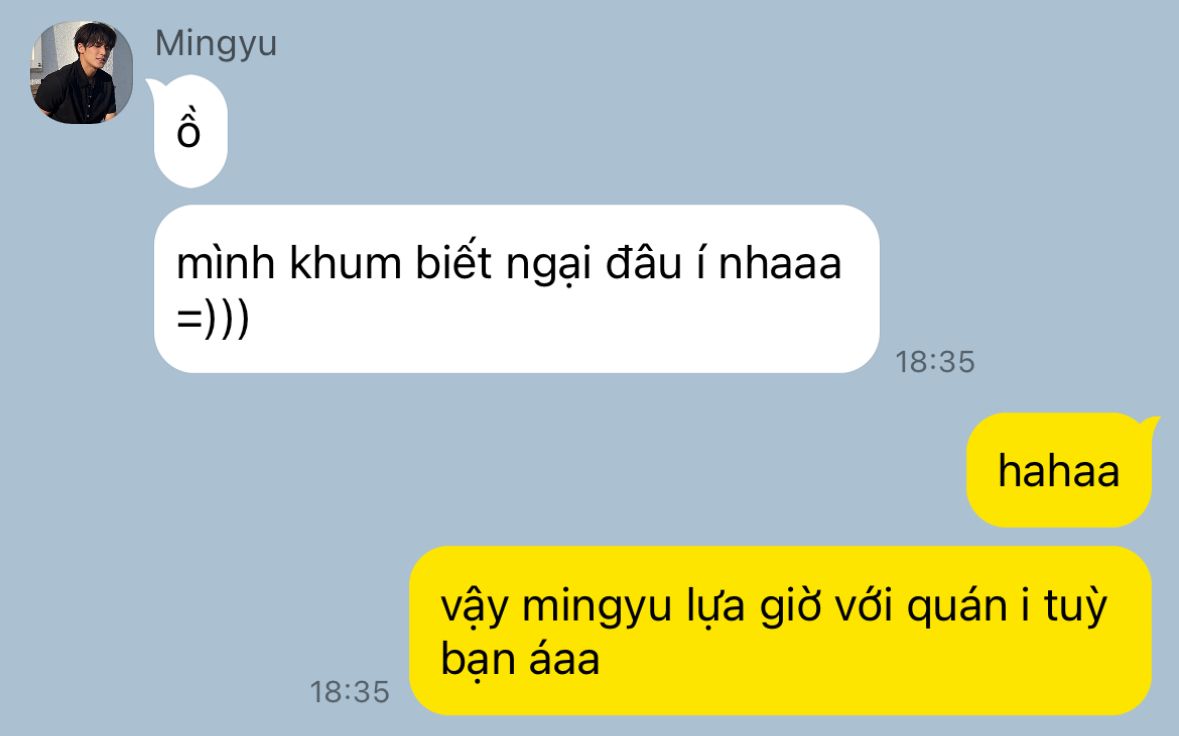The height and width of the screenshot is (736, 1179).
Task: Open Mingyu's profile picture
Action: (x=81, y=72)
